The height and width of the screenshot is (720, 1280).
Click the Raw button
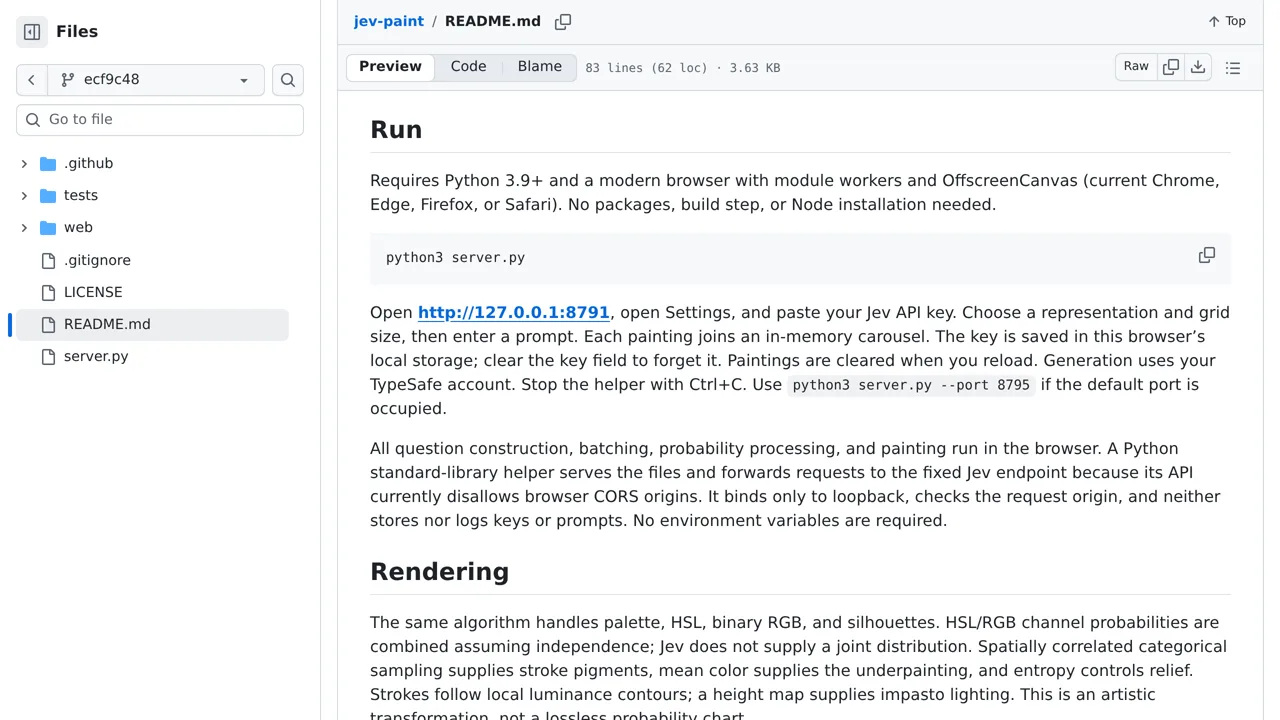(1136, 67)
